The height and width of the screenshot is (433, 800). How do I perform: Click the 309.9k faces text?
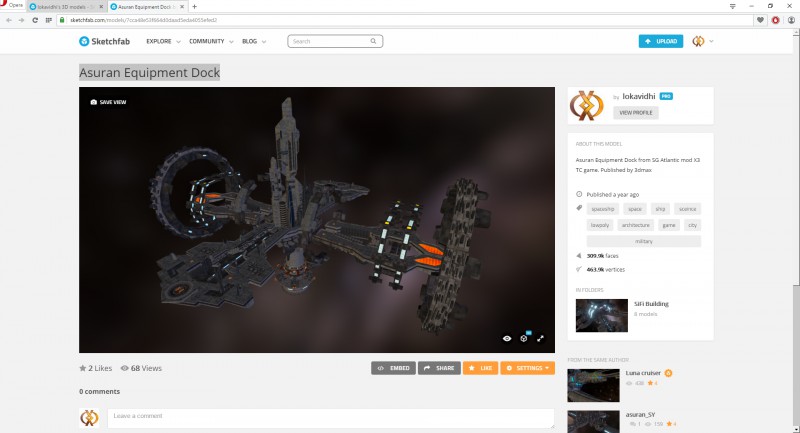603,256
